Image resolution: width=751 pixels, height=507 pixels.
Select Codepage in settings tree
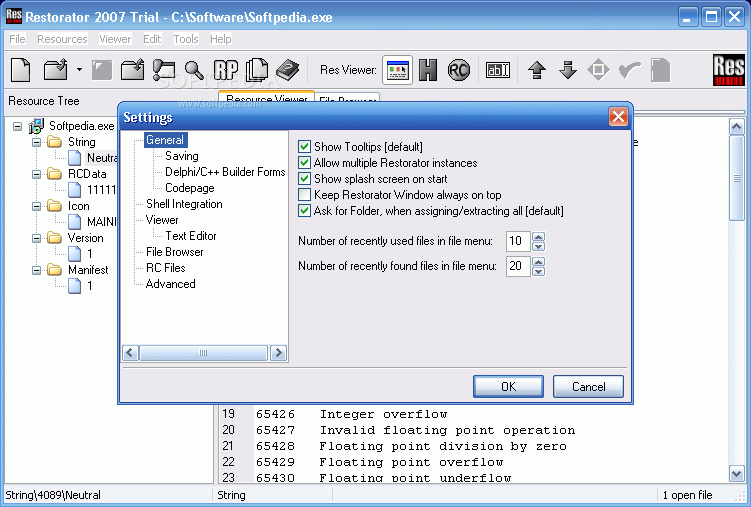coord(190,188)
